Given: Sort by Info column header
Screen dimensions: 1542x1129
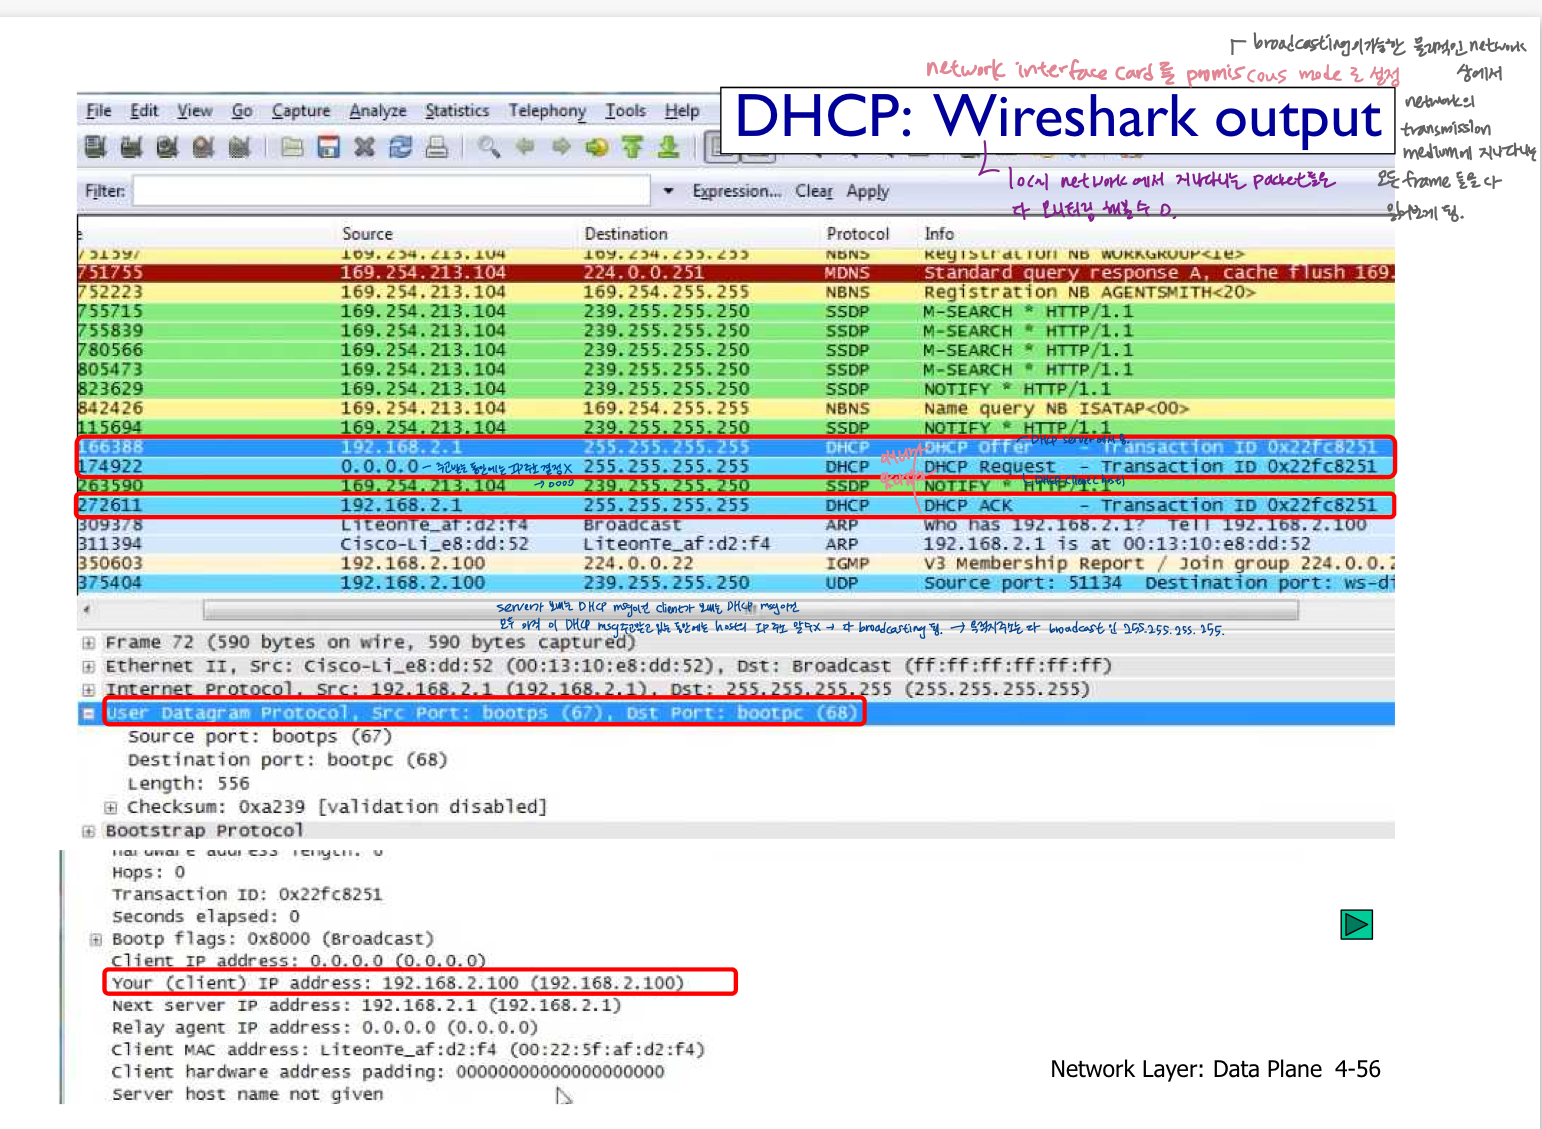Looking at the screenshot, I should coord(939,233).
